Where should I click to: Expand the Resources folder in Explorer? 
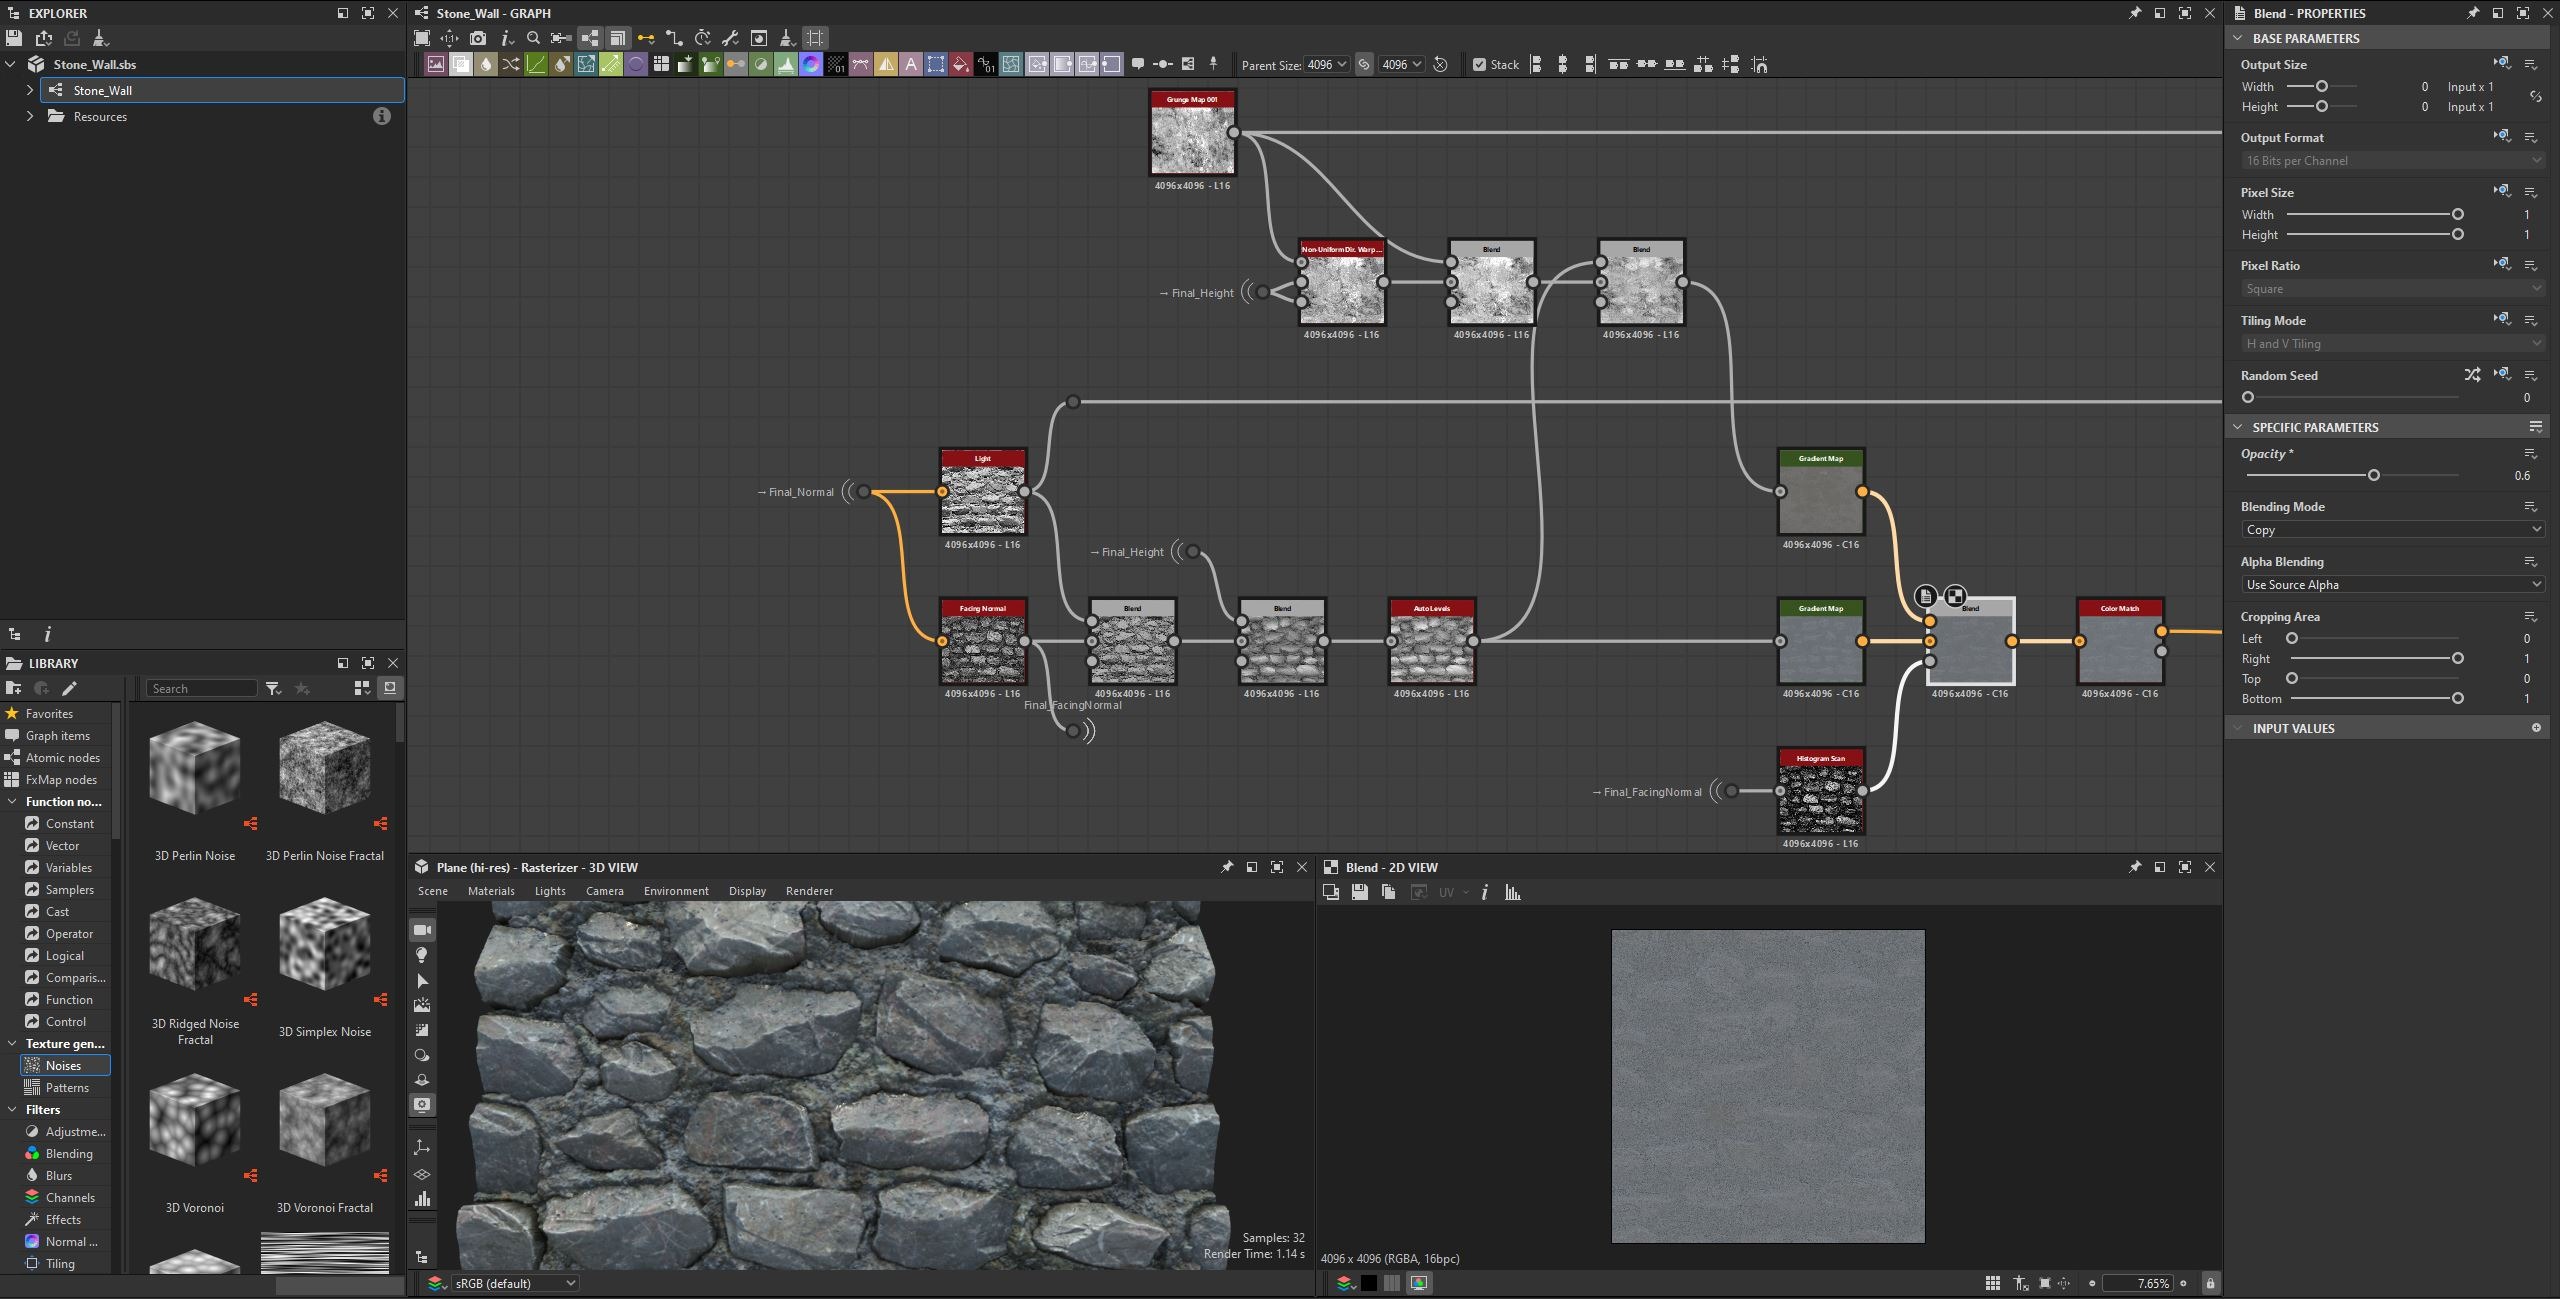pyautogui.click(x=30, y=116)
